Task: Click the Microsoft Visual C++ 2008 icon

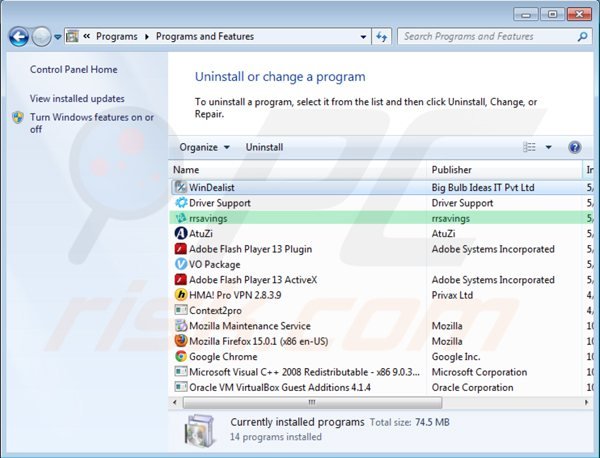Action: [x=181, y=372]
